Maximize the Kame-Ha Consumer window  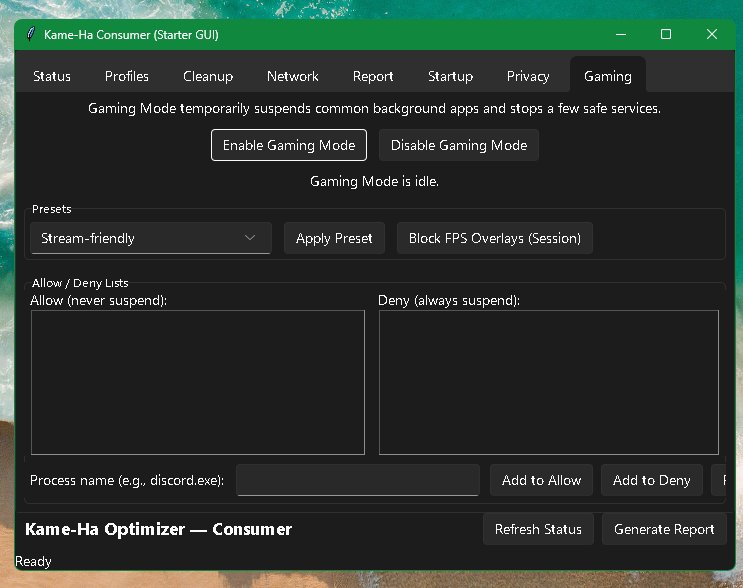tap(666, 34)
